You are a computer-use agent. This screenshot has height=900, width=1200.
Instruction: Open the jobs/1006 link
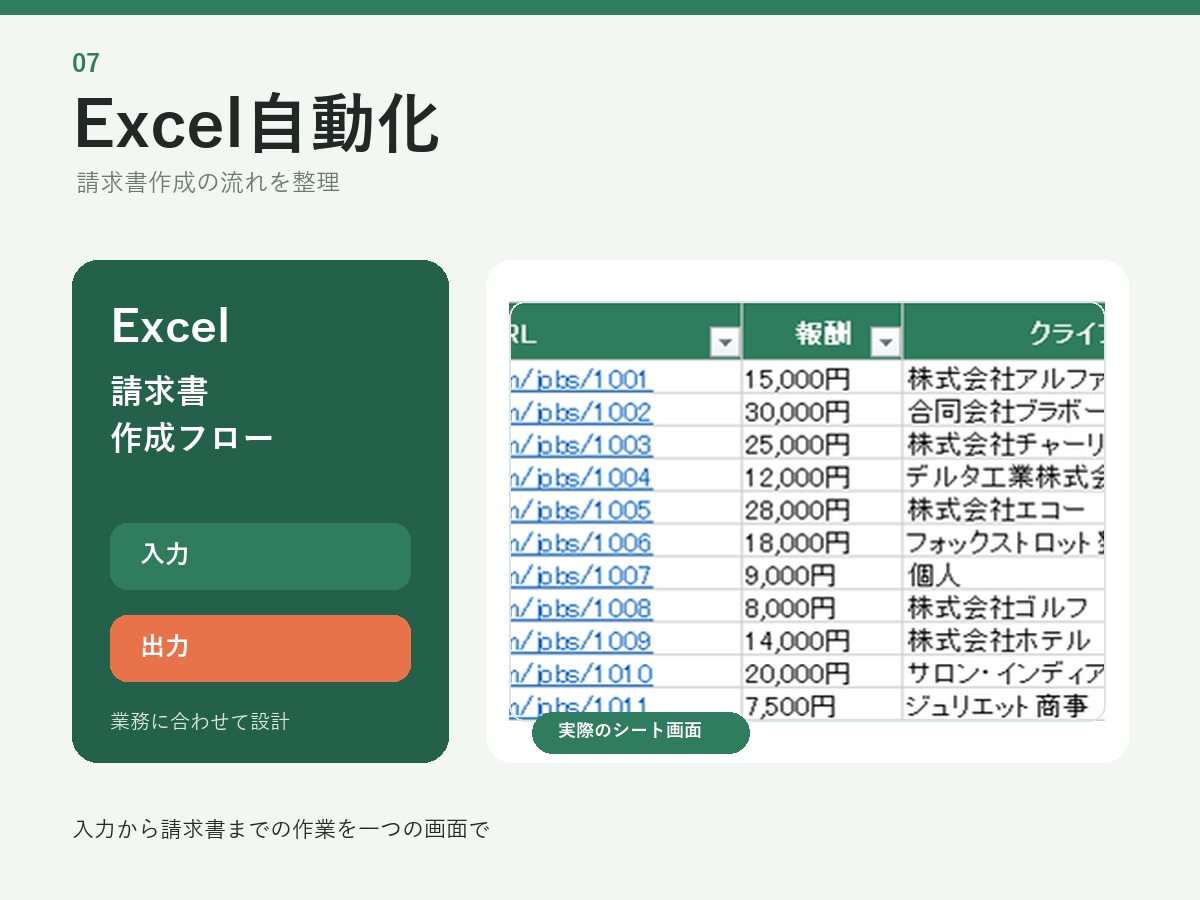581,544
